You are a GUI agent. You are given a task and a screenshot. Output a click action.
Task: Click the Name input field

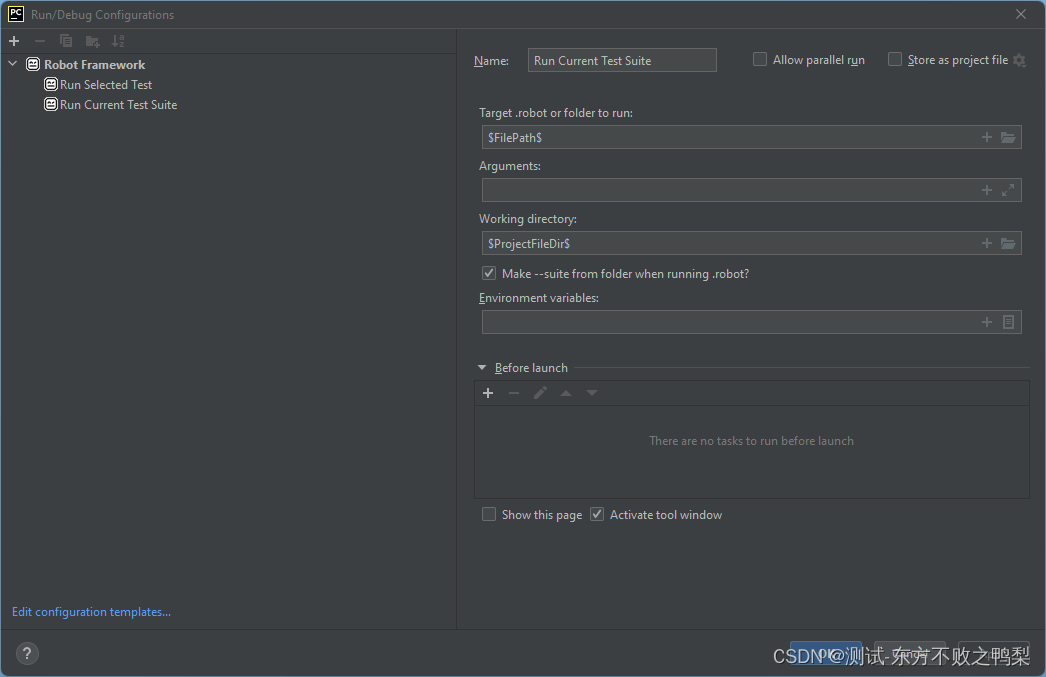point(622,61)
